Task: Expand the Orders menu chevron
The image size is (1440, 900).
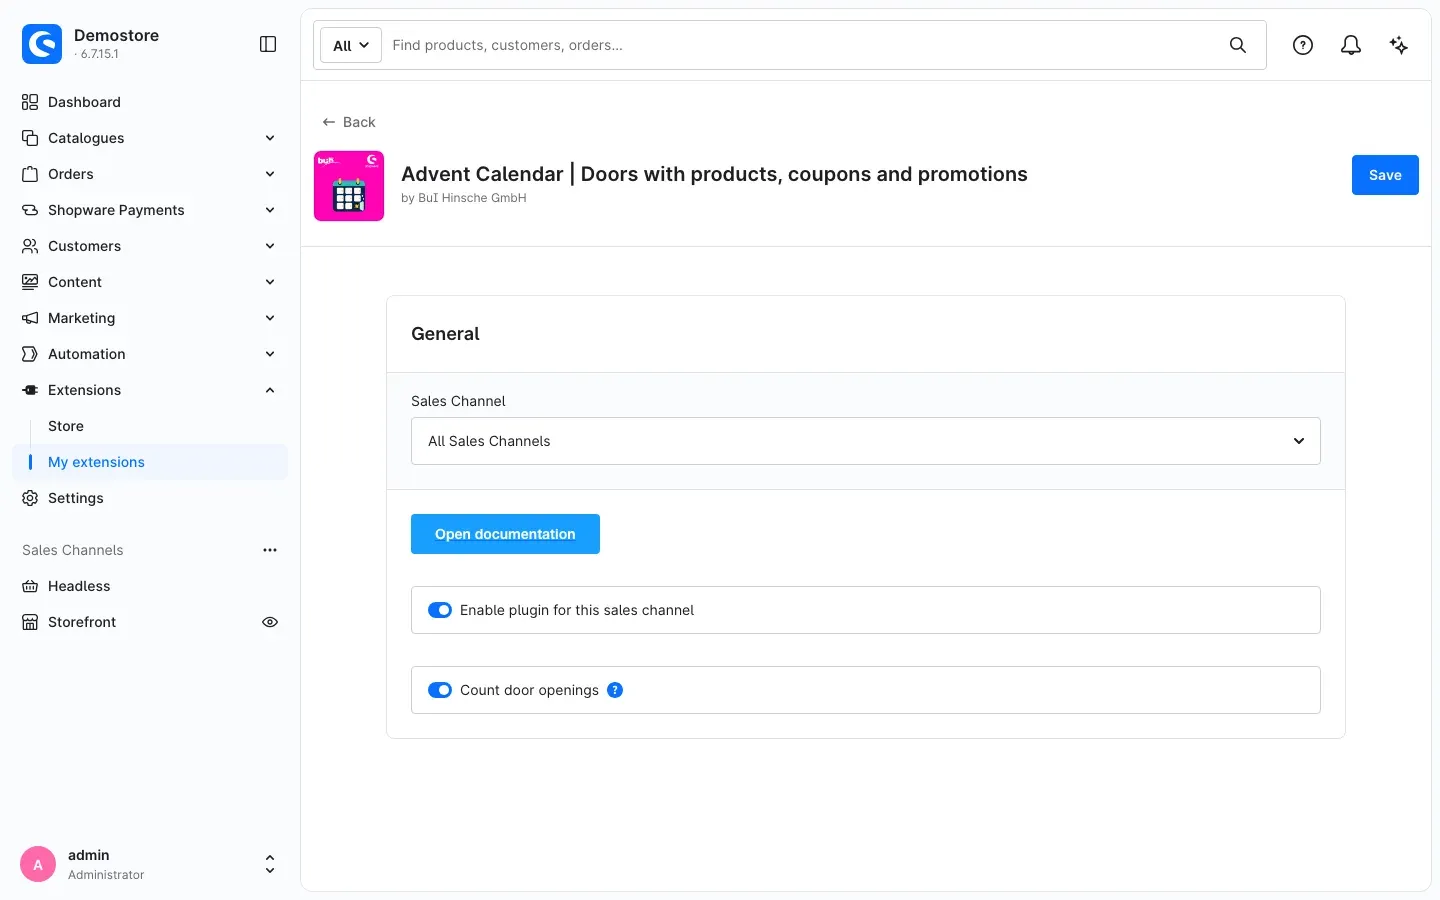Action: pyautogui.click(x=270, y=174)
